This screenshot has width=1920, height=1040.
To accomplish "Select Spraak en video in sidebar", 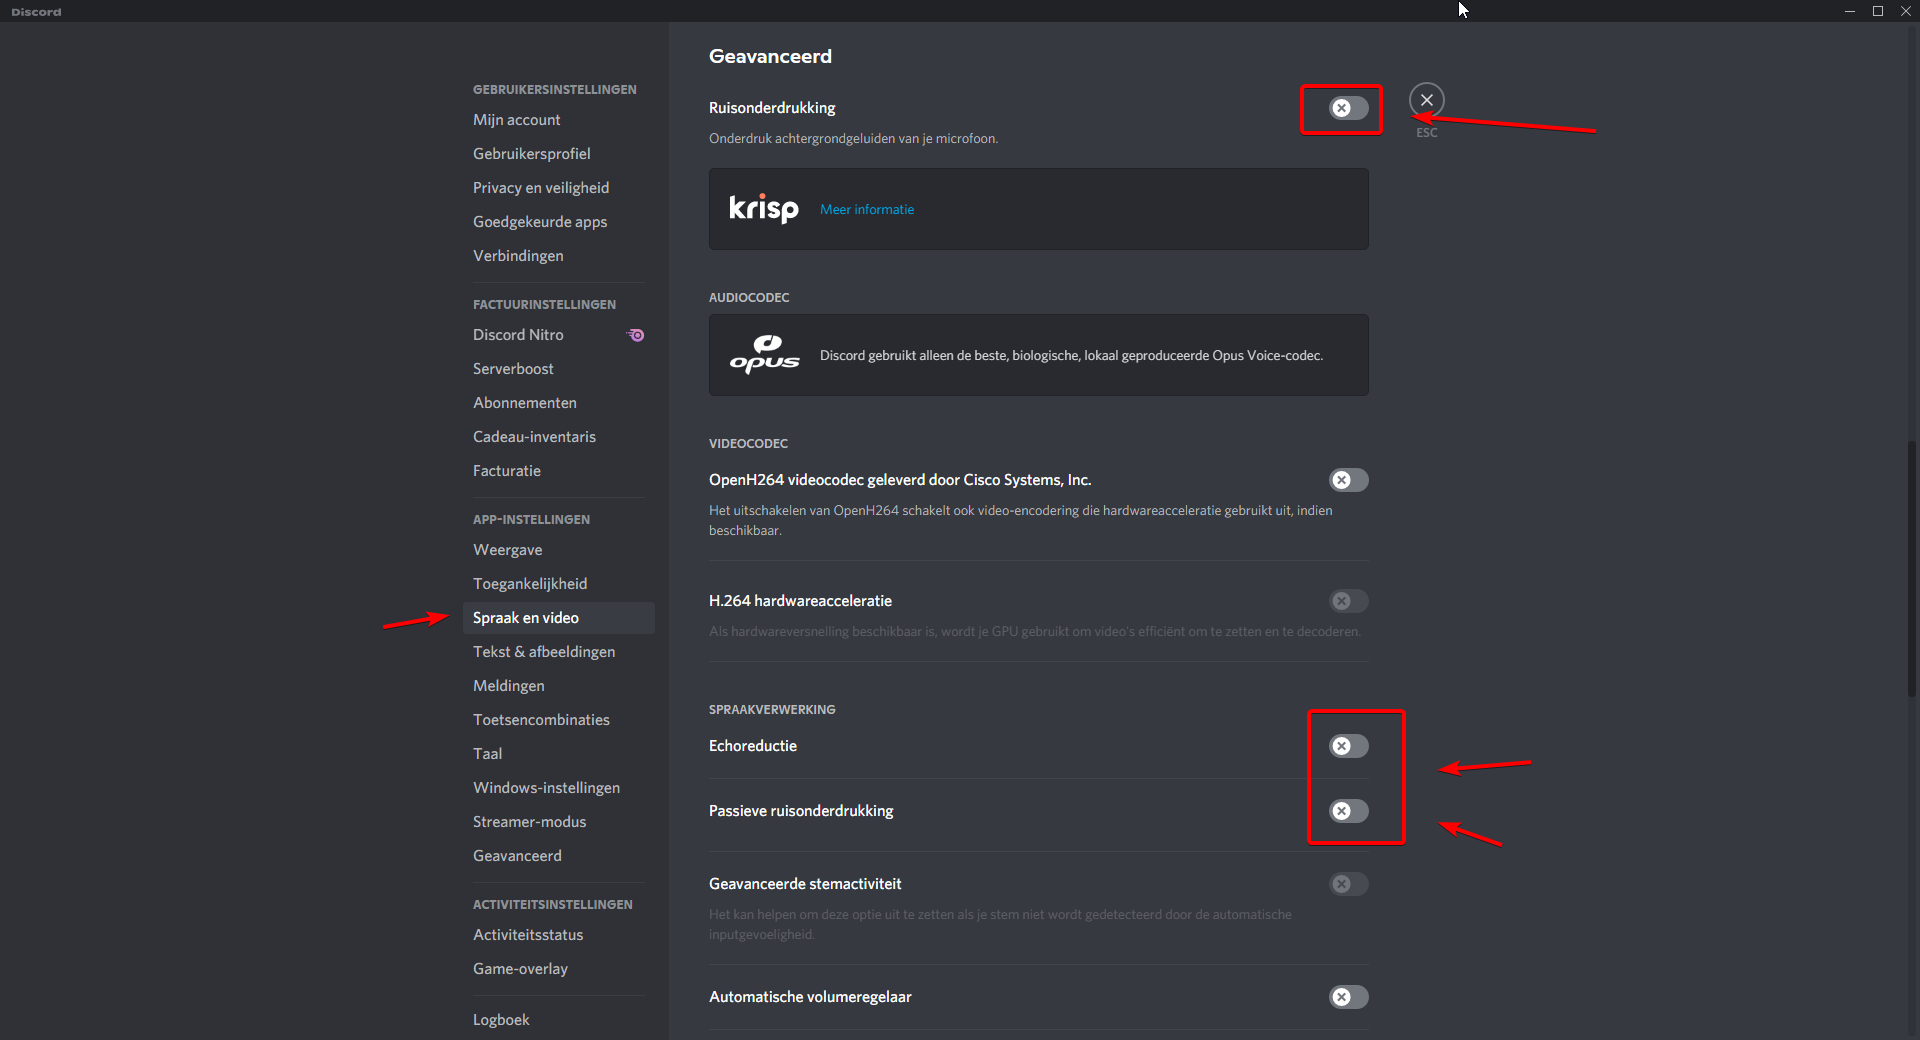I will (x=526, y=618).
